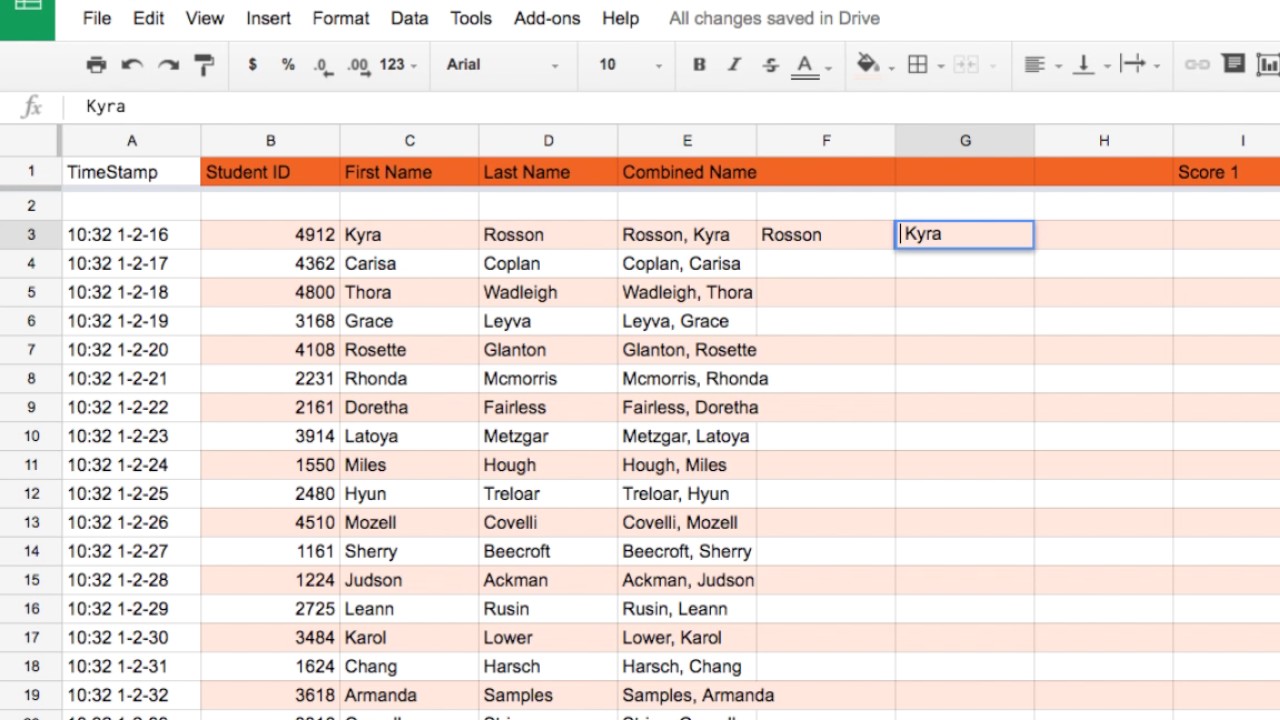Open the font size 10 dropdown
1280x720 pixels.
click(630, 65)
